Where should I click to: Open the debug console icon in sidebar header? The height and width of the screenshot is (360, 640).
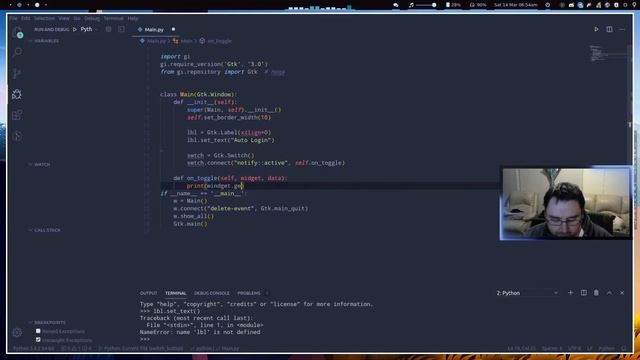coord(121,29)
